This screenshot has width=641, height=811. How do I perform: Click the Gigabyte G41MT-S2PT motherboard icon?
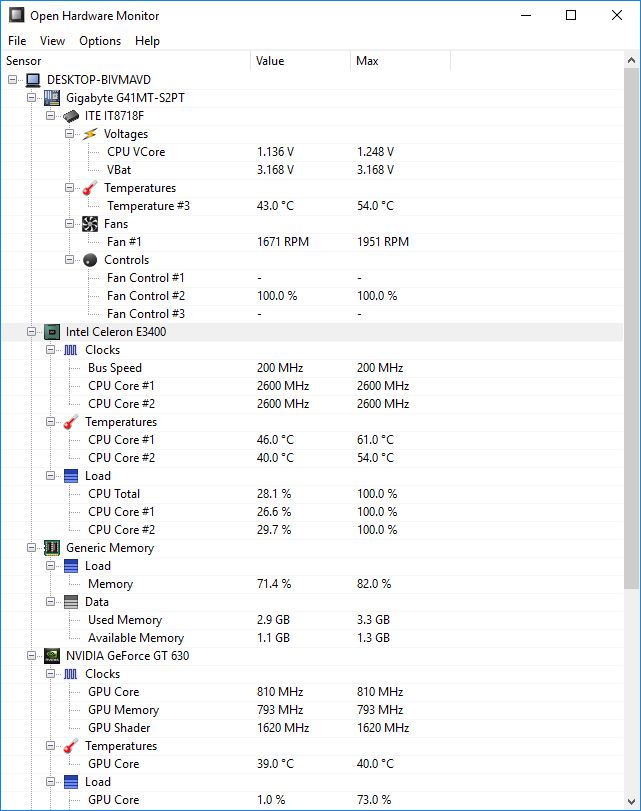(x=52, y=98)
